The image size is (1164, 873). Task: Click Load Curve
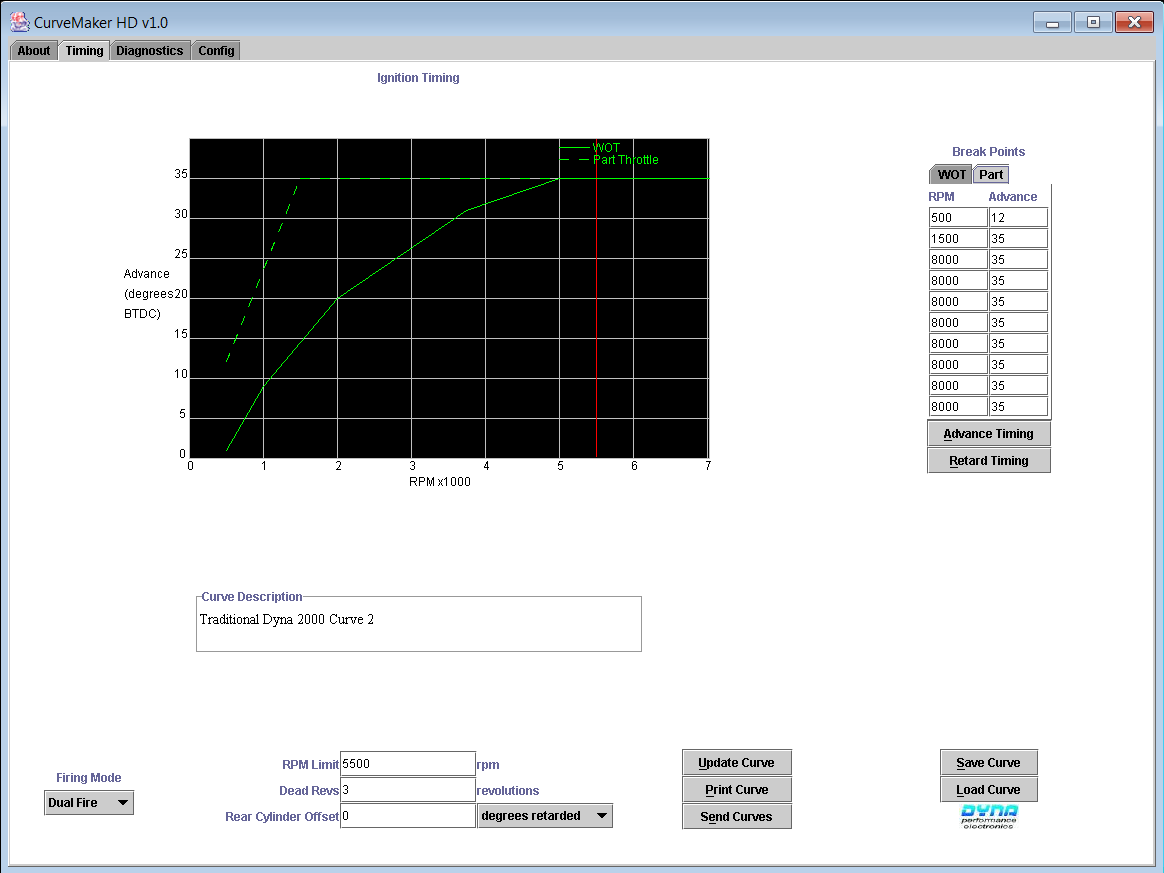pos(988,790)
